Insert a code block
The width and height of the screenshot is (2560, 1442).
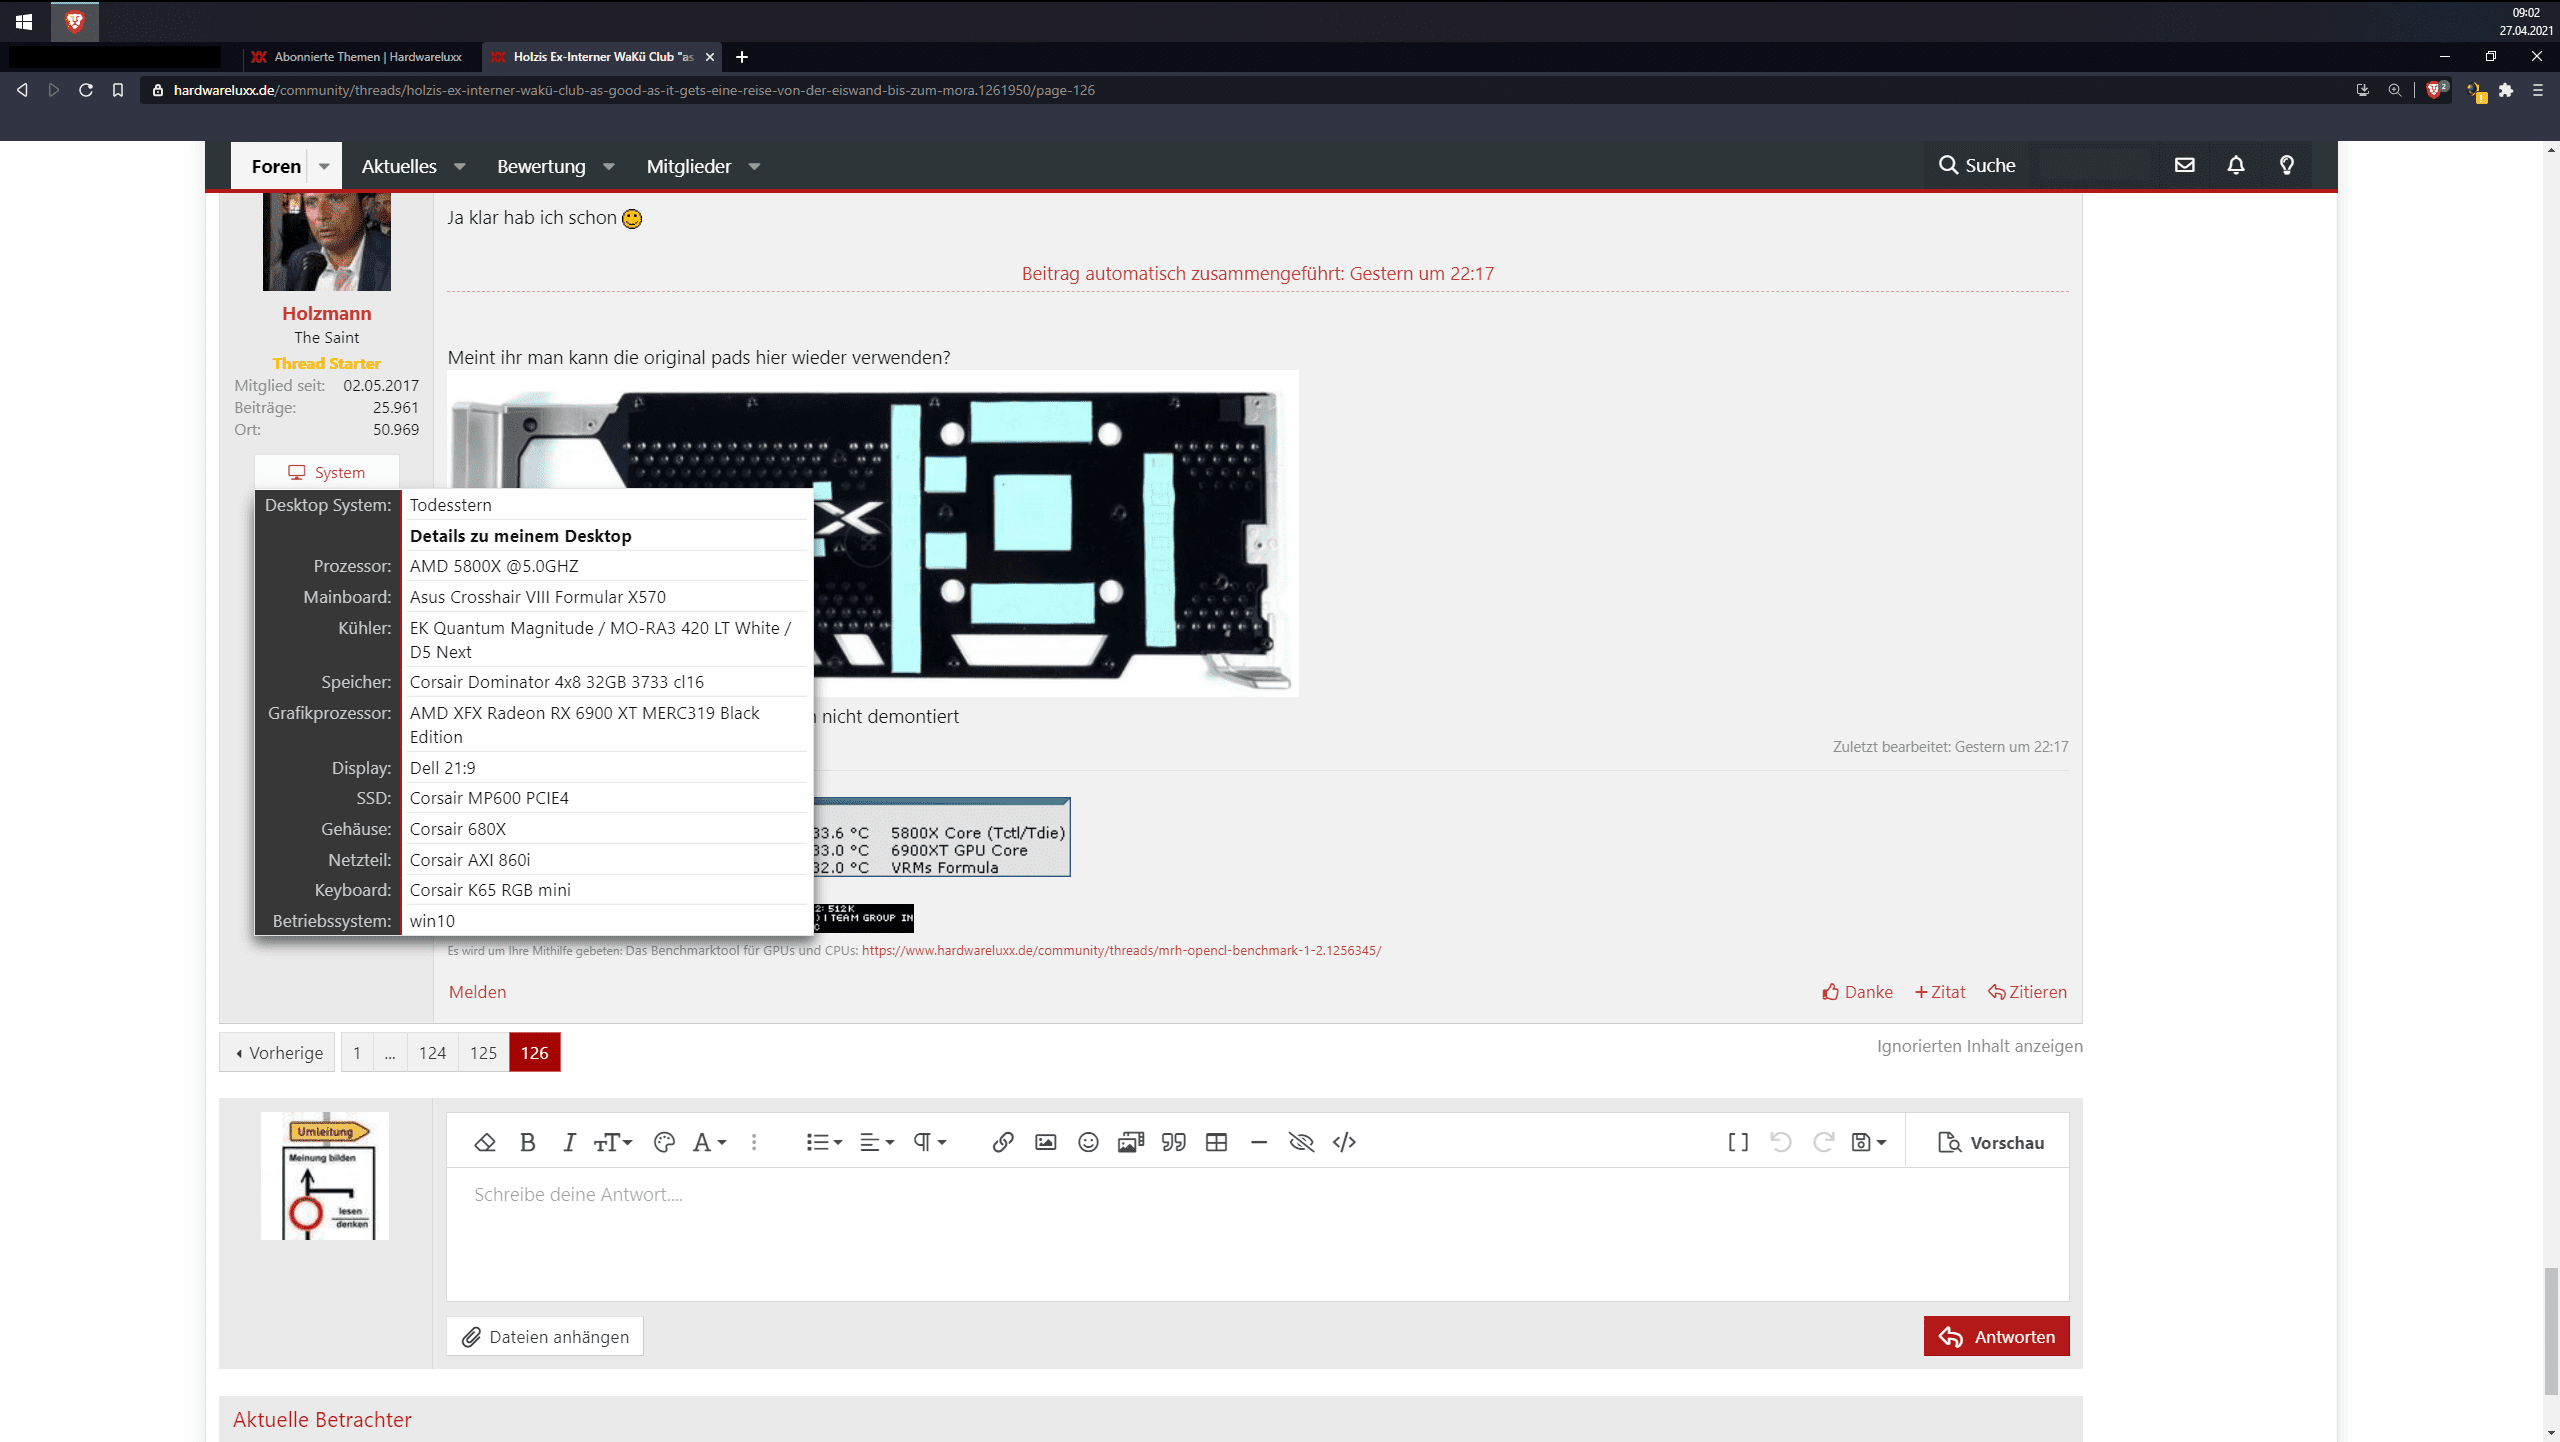click(1344, 1142)
